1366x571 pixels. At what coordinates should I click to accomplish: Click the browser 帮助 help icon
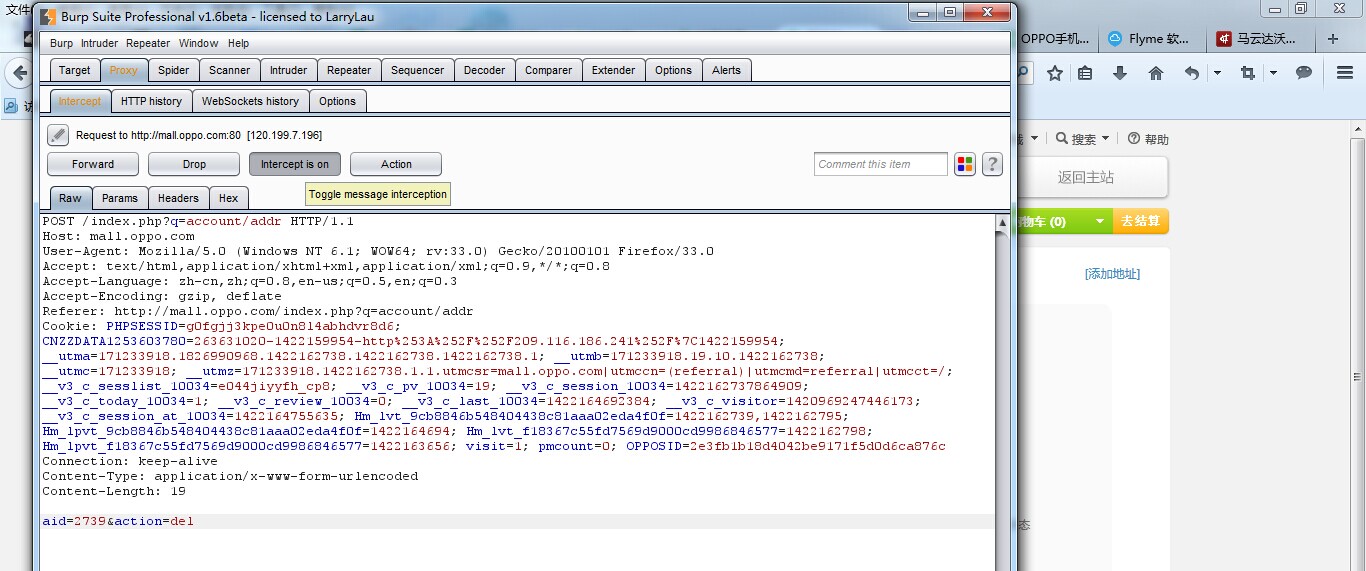[1134, 139]
